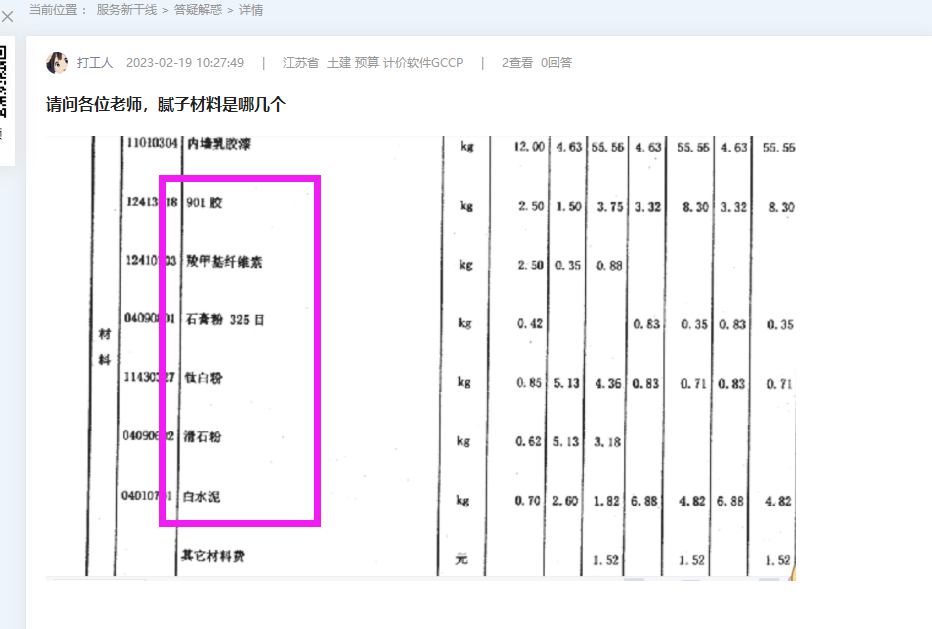The image size is (932, 629).
Task: Click the 2查看 view counter
Action: point(517,62)
